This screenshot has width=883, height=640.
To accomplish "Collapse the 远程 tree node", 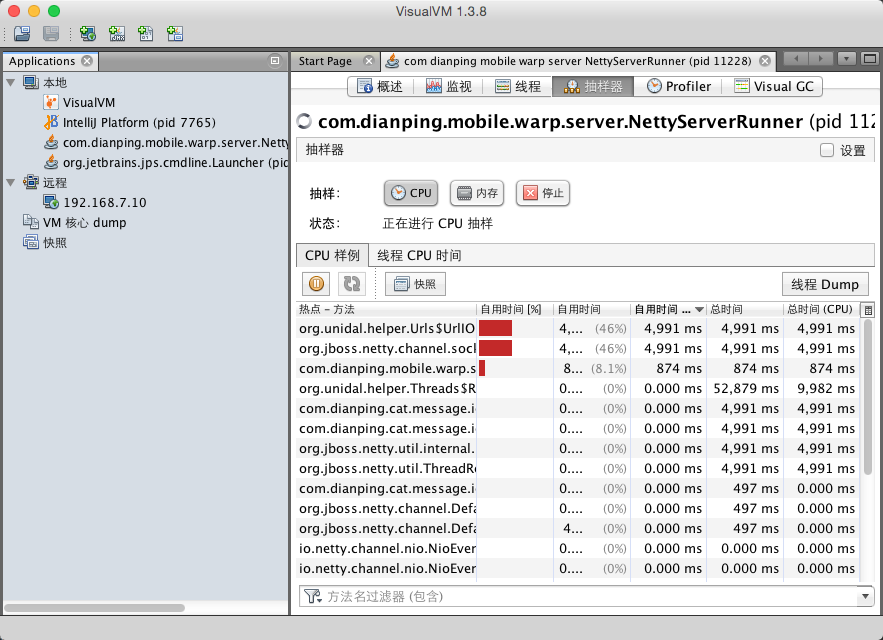I will tap(11, 182).
